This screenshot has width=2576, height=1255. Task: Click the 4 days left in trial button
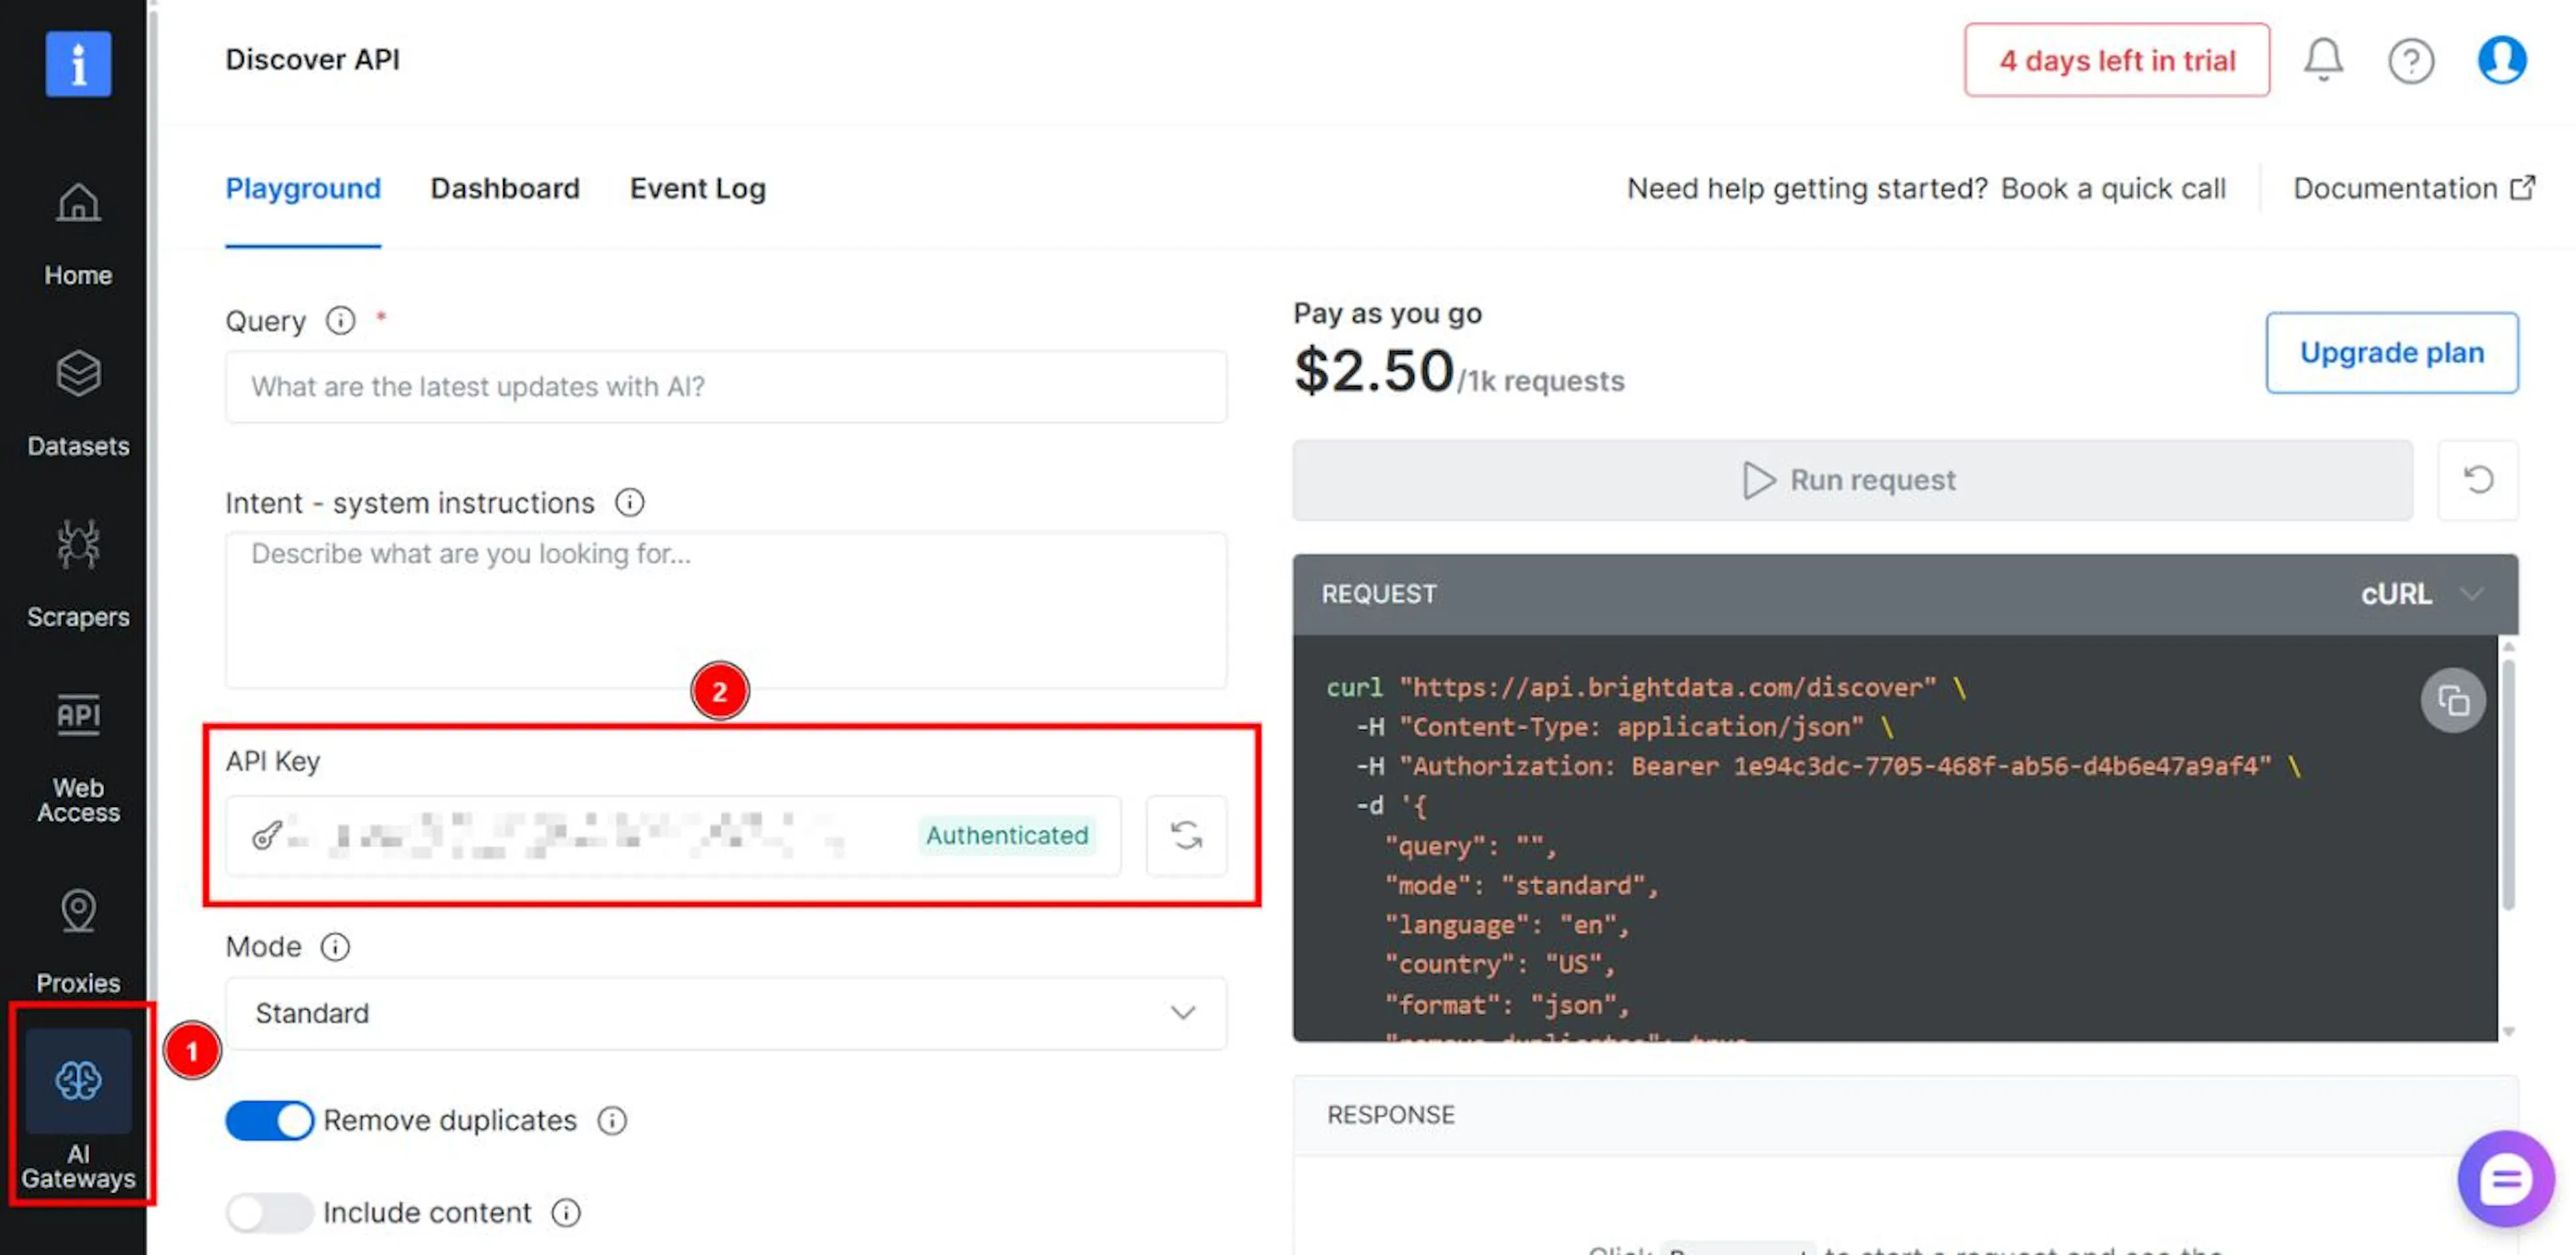tap(2116, 60)
